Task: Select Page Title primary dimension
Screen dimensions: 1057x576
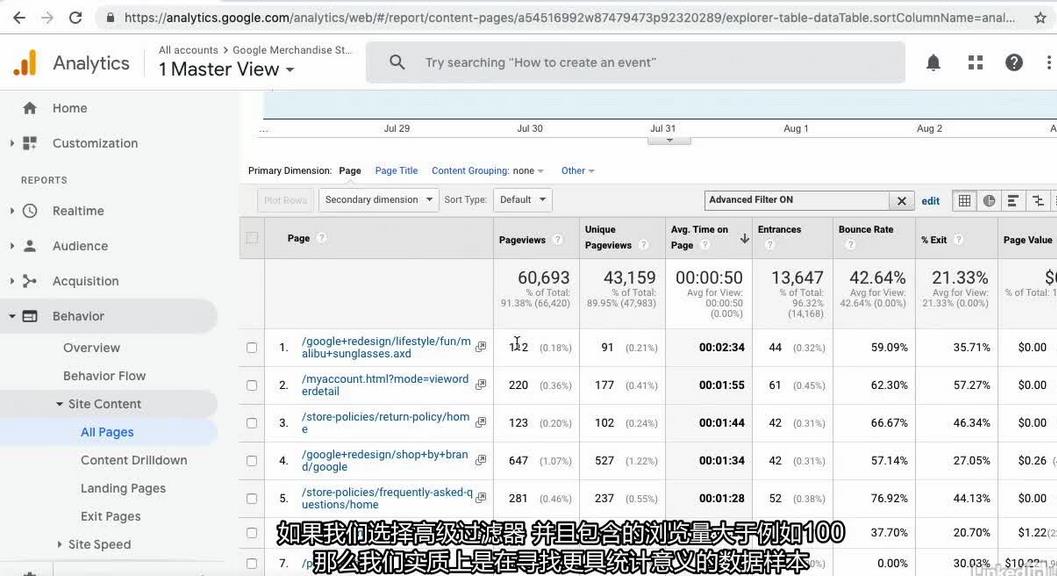Action: click(396, 171)
